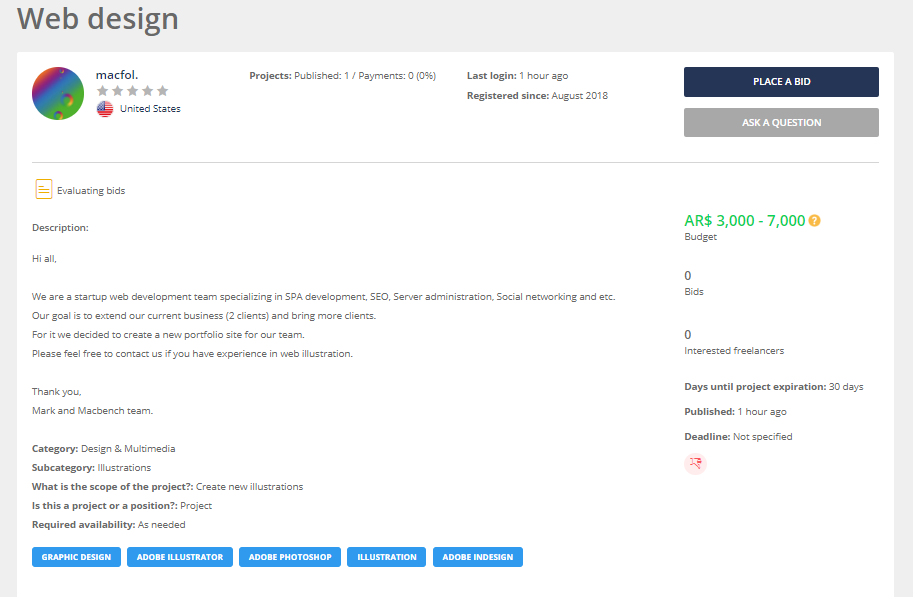Click the United States flag icon
Viewport: 913px width, 597px height.
pos(105,109)
